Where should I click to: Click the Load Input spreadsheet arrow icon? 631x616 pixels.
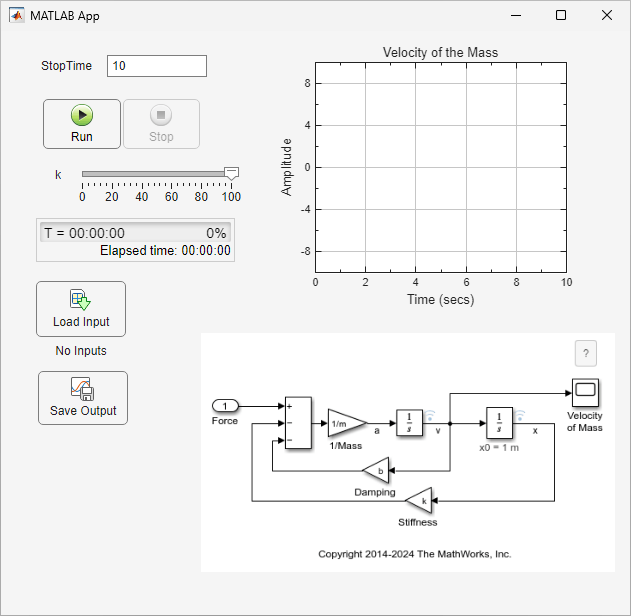[x=80, y=300]
